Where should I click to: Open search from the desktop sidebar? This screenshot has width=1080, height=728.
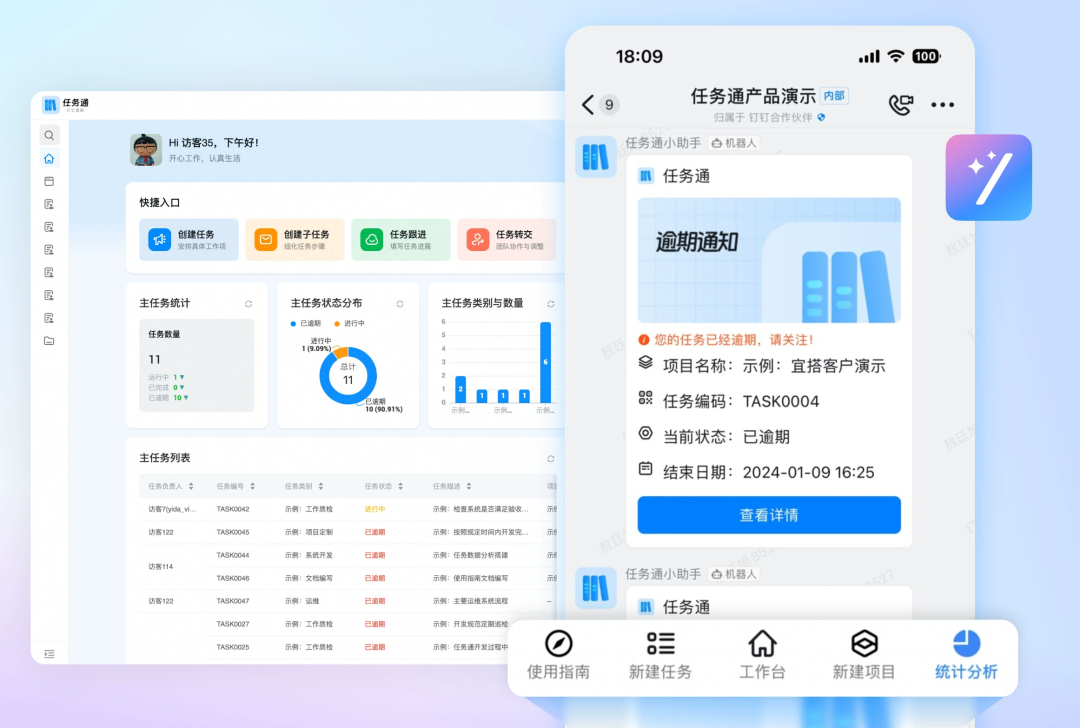[x=49, y=135]
